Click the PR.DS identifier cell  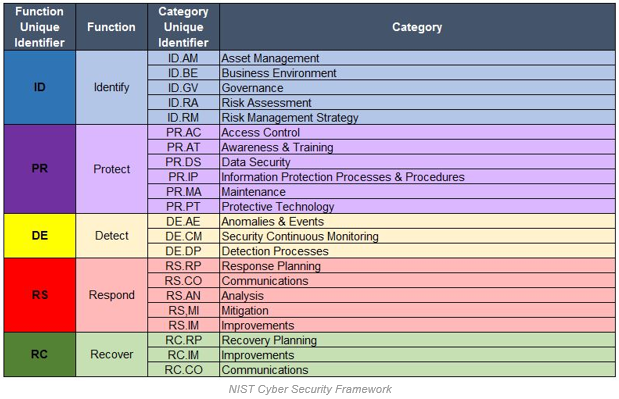[x=183, y=162]
